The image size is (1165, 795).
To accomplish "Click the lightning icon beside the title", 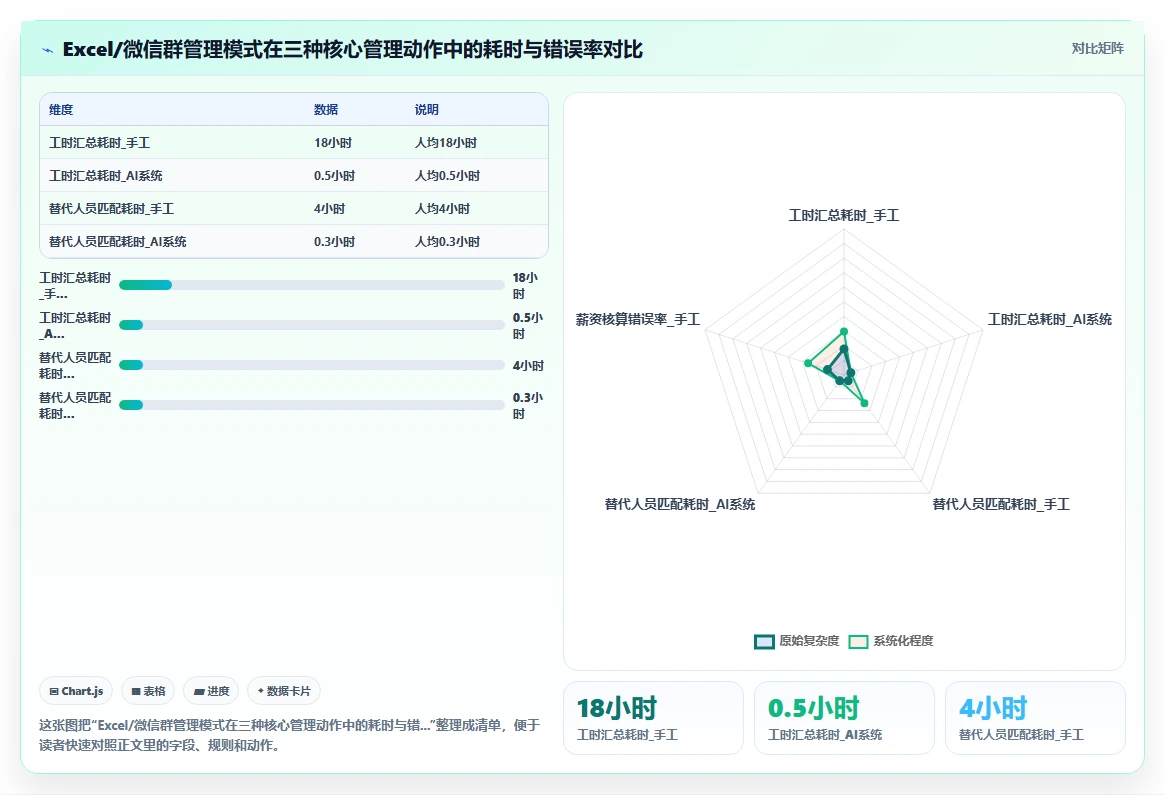I will pyautogui.click(x=48, y=50).
